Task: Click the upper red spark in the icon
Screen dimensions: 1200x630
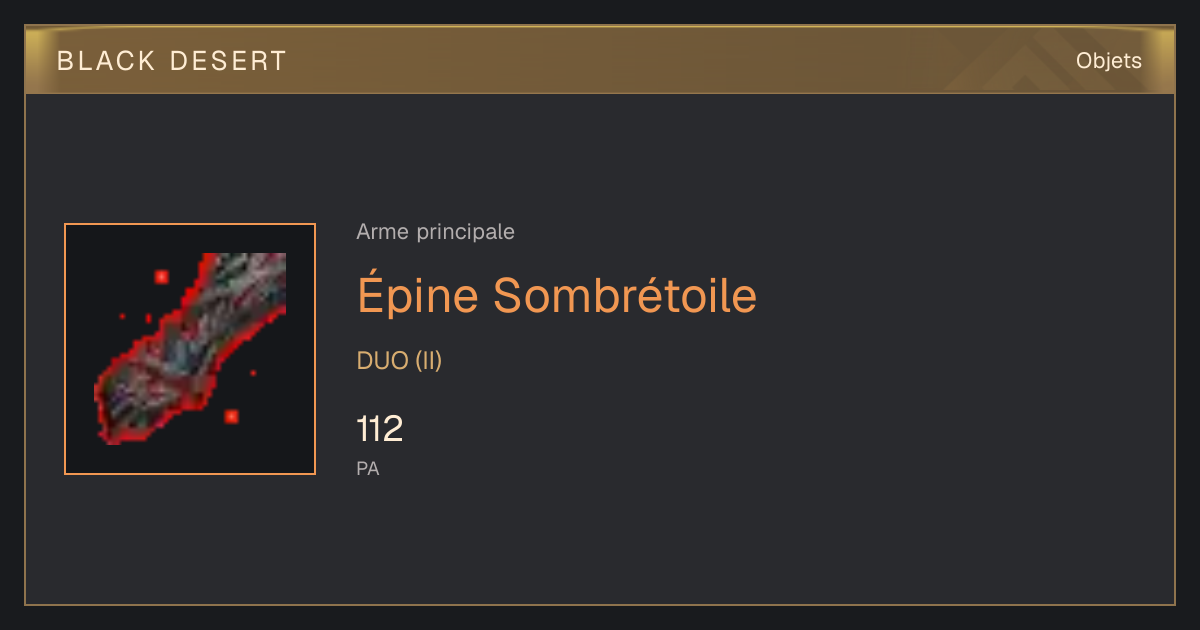Action: 161,276
